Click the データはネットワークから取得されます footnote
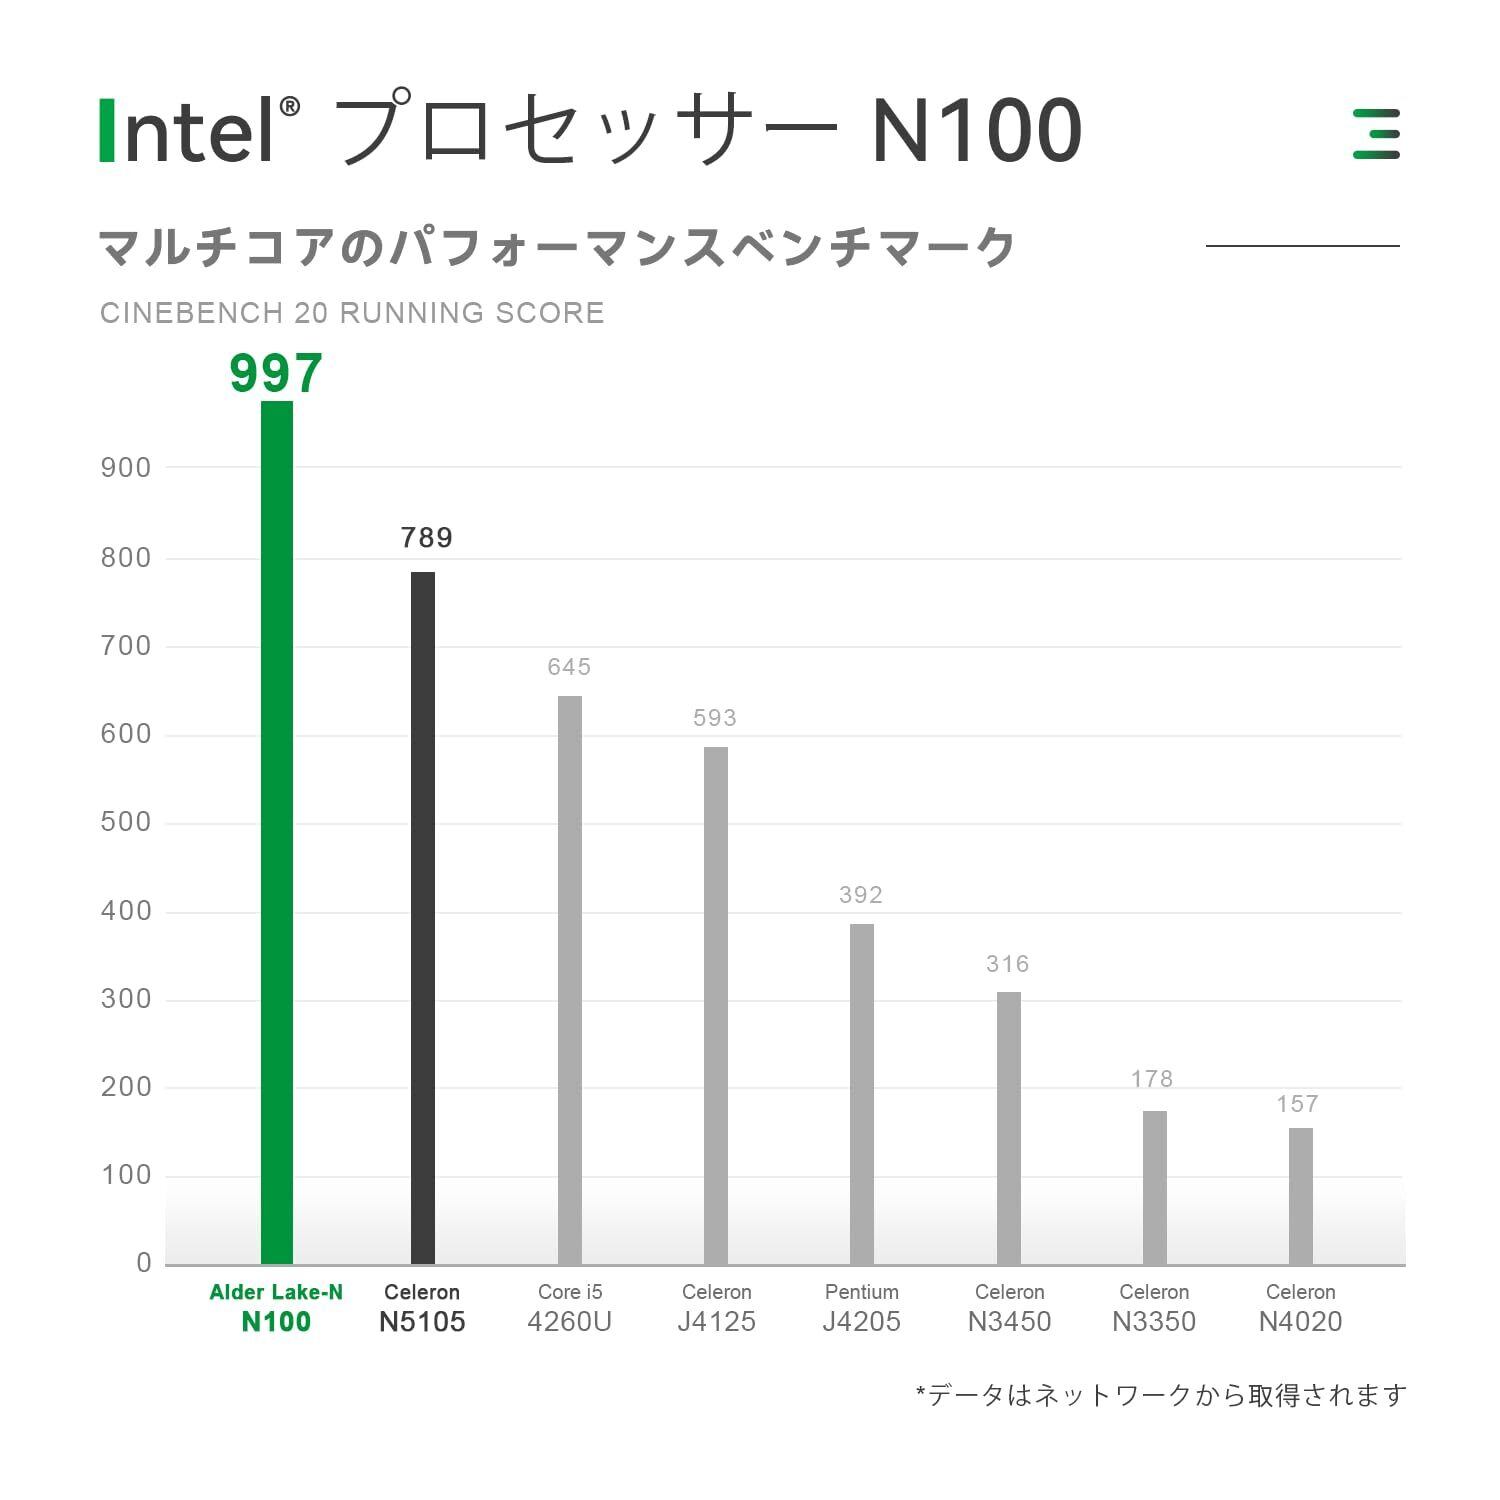Image resolution: width=1500 pixels, height=1500 pixels. point(1161,1395)
